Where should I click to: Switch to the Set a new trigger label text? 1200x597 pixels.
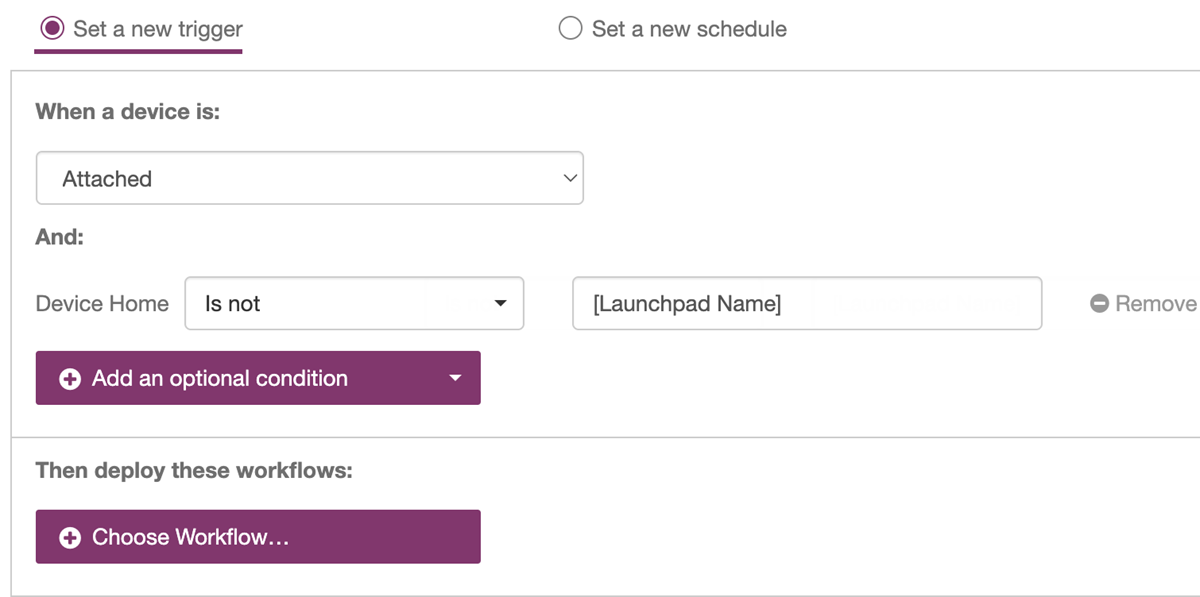pos(158,29)
